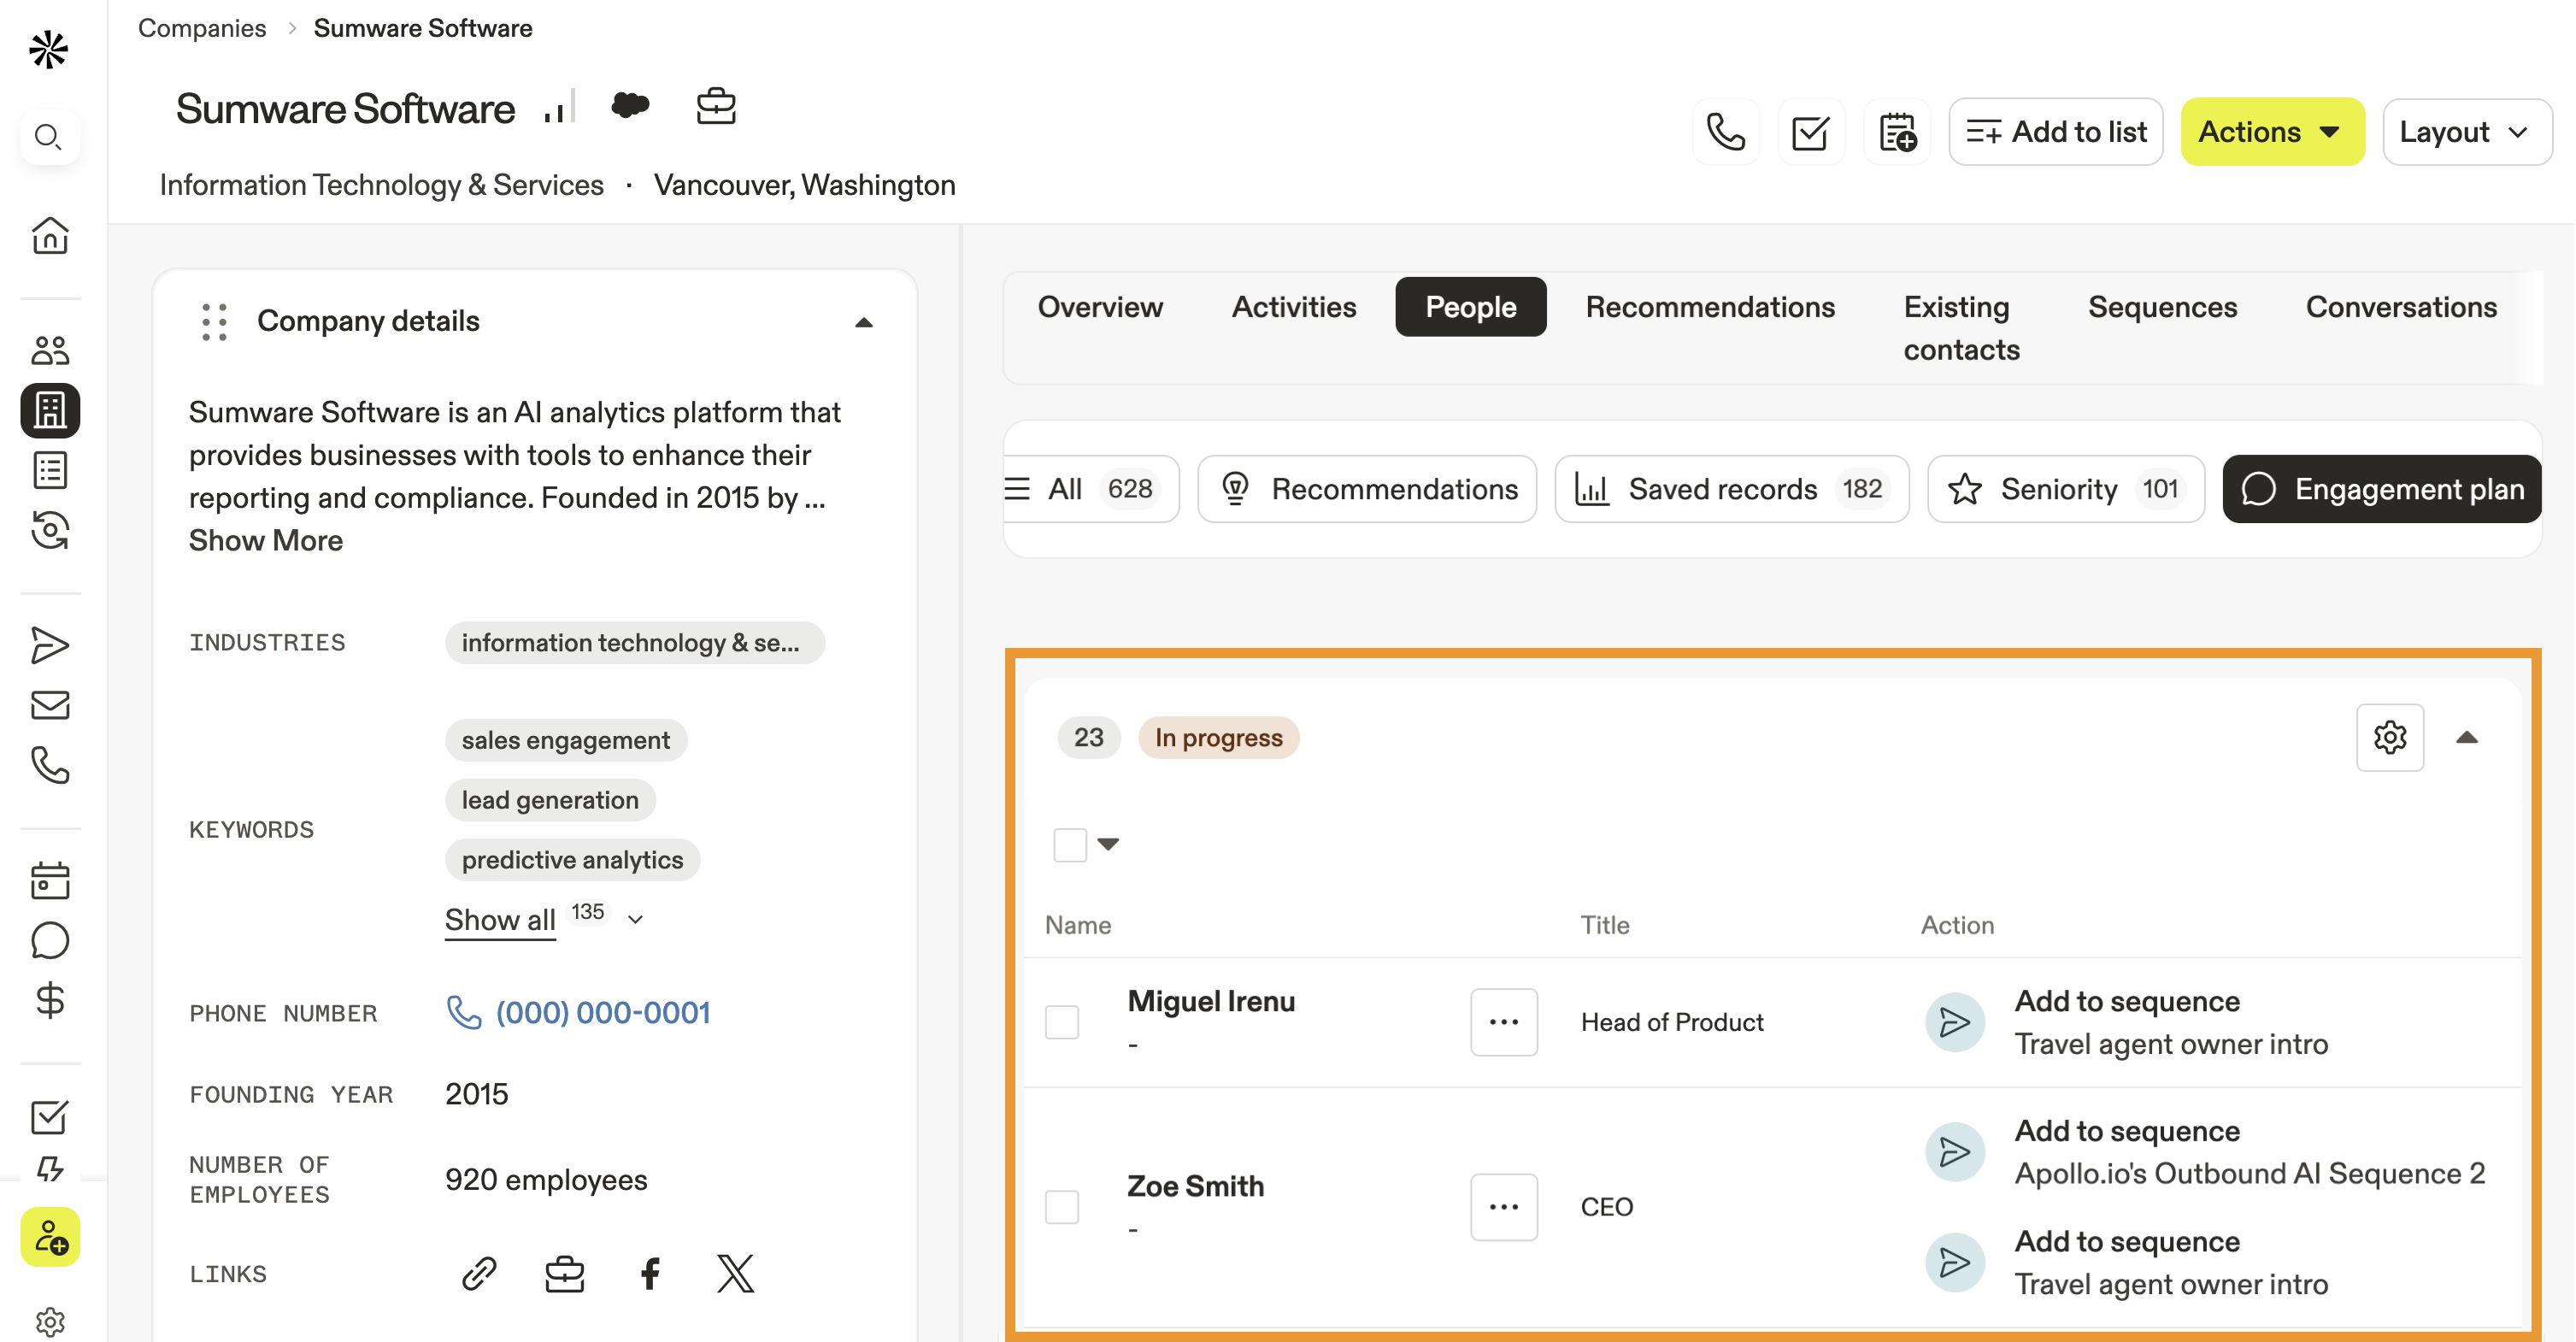Image resolution: width=2576 pixels, height=1342 pixels.
Task: Click the create task checkmark icon in header
Action: (1810, 132)
